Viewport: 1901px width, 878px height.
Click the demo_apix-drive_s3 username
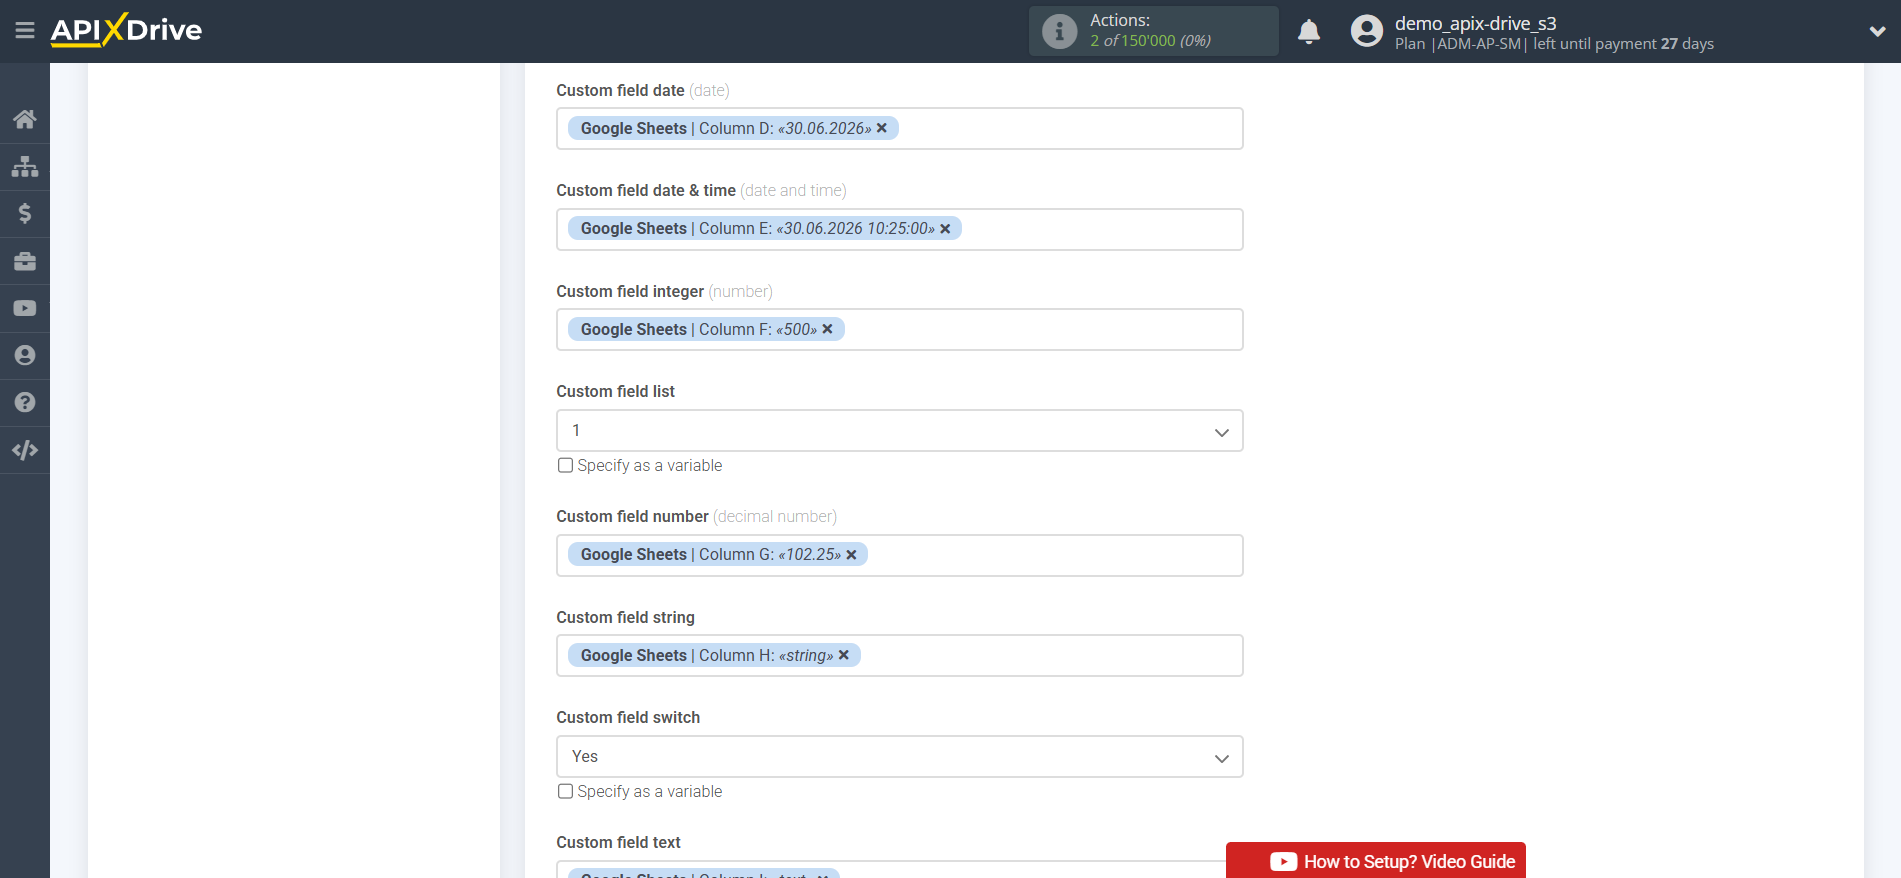coord(1475,23)
